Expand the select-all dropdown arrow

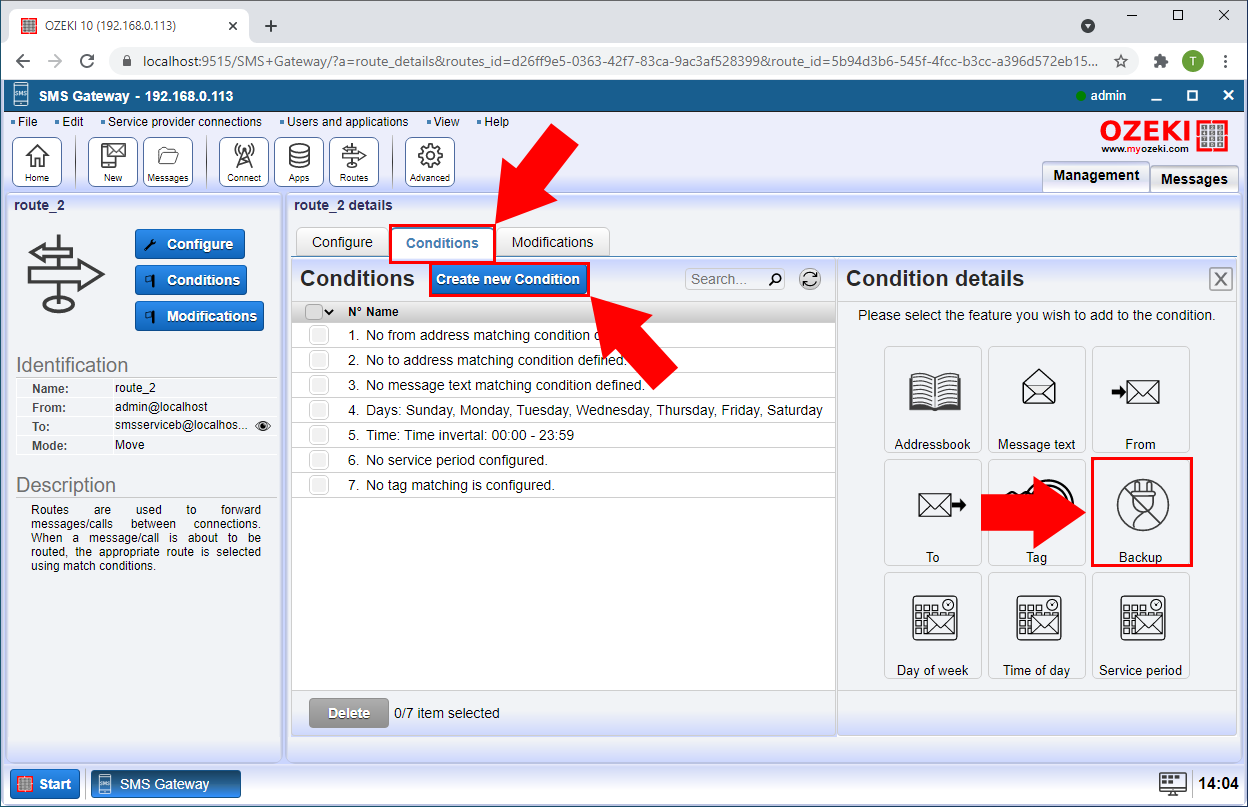click(330, 312)
